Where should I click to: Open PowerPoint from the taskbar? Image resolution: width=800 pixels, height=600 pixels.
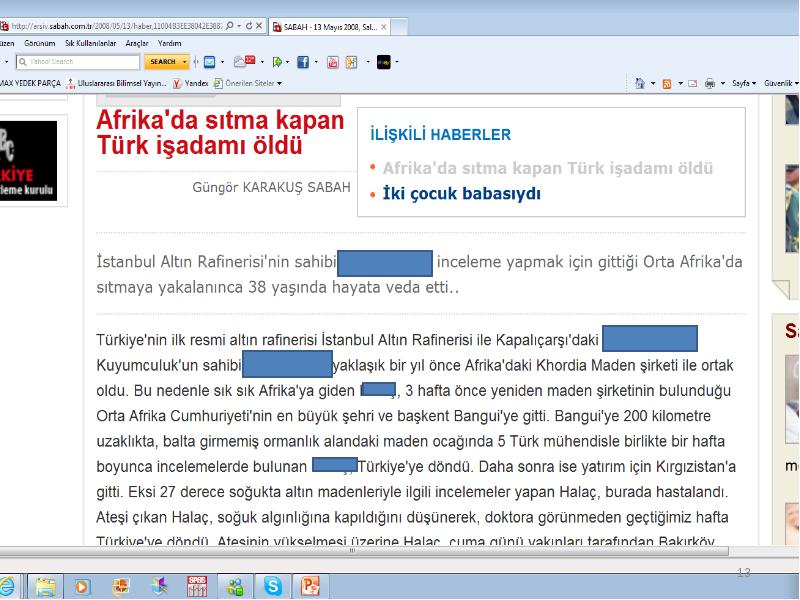(311, 587)
